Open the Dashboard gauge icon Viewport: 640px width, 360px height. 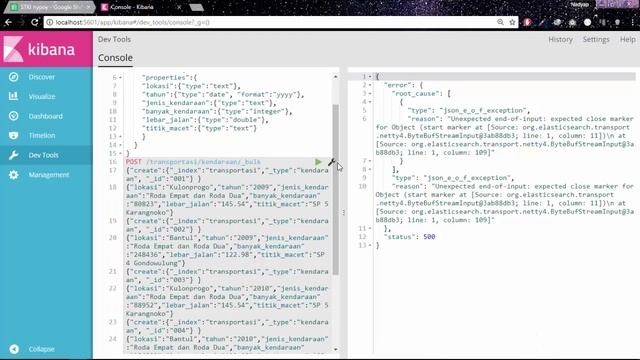point(13,116)
